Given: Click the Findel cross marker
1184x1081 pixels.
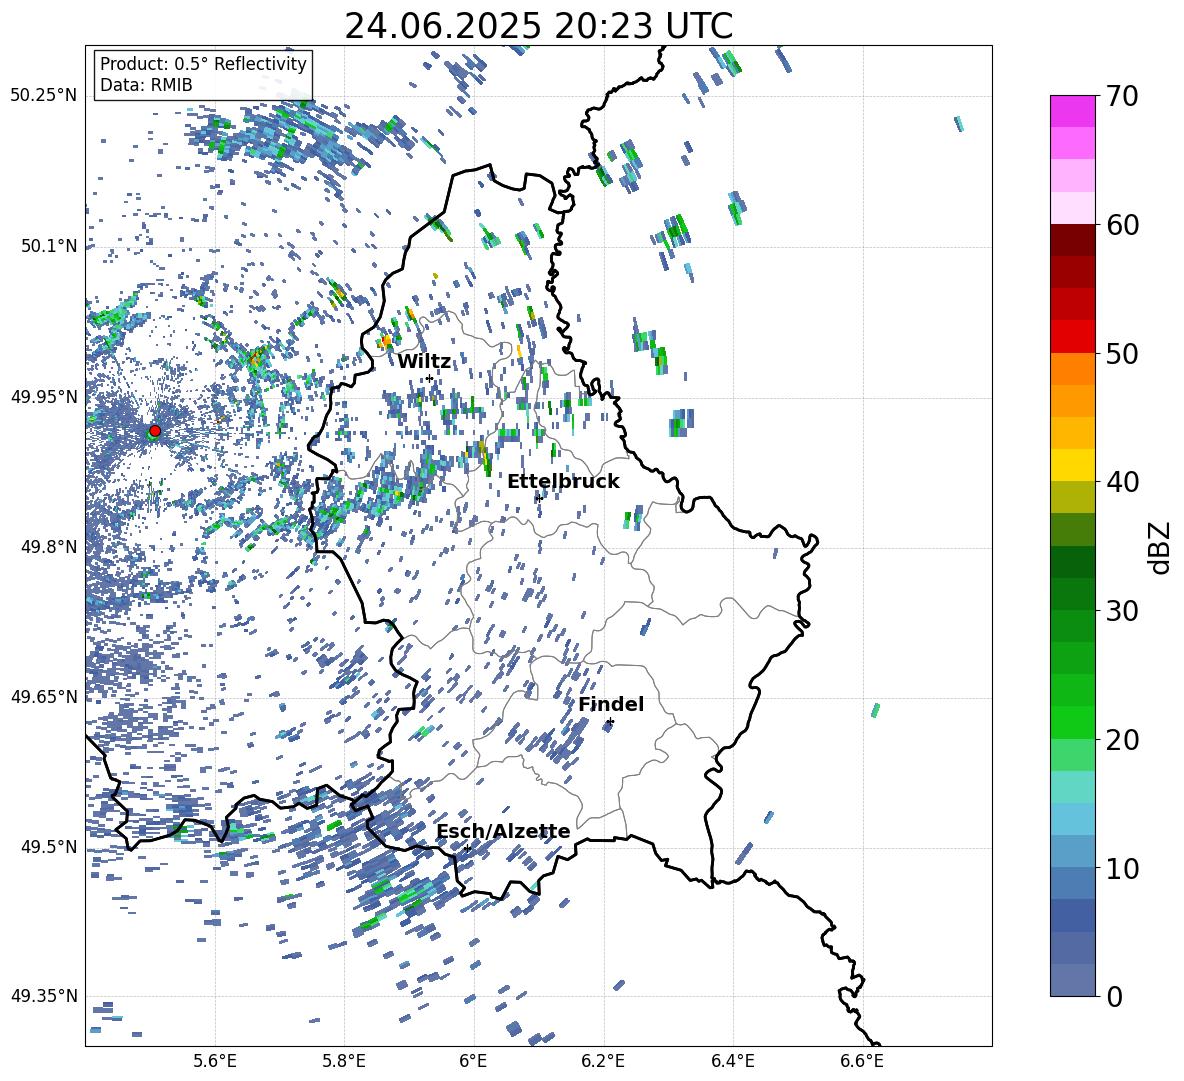Looking at the screenshot, I should coord(610,722).
